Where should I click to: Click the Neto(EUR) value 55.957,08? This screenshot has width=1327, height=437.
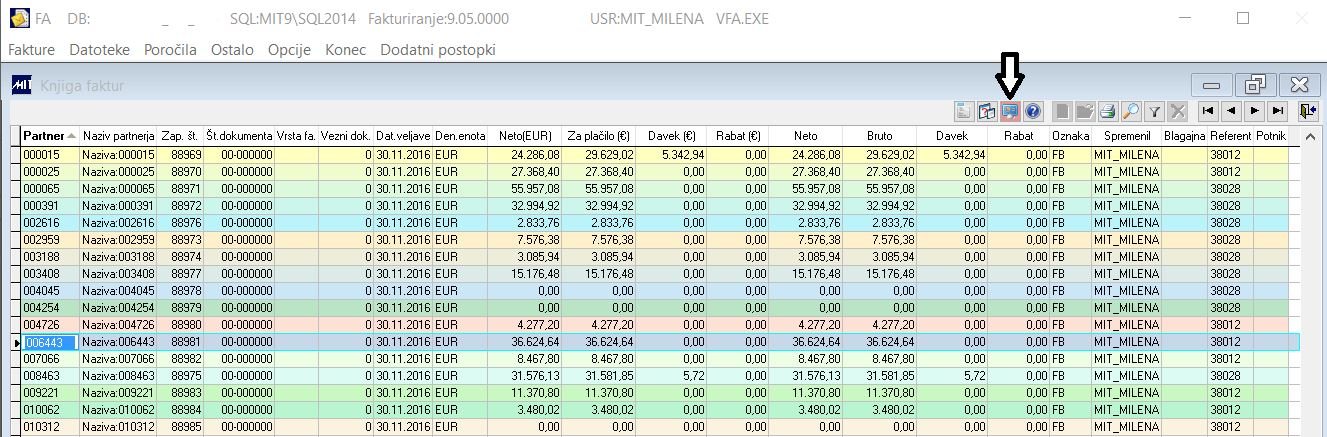pos(525,187)
